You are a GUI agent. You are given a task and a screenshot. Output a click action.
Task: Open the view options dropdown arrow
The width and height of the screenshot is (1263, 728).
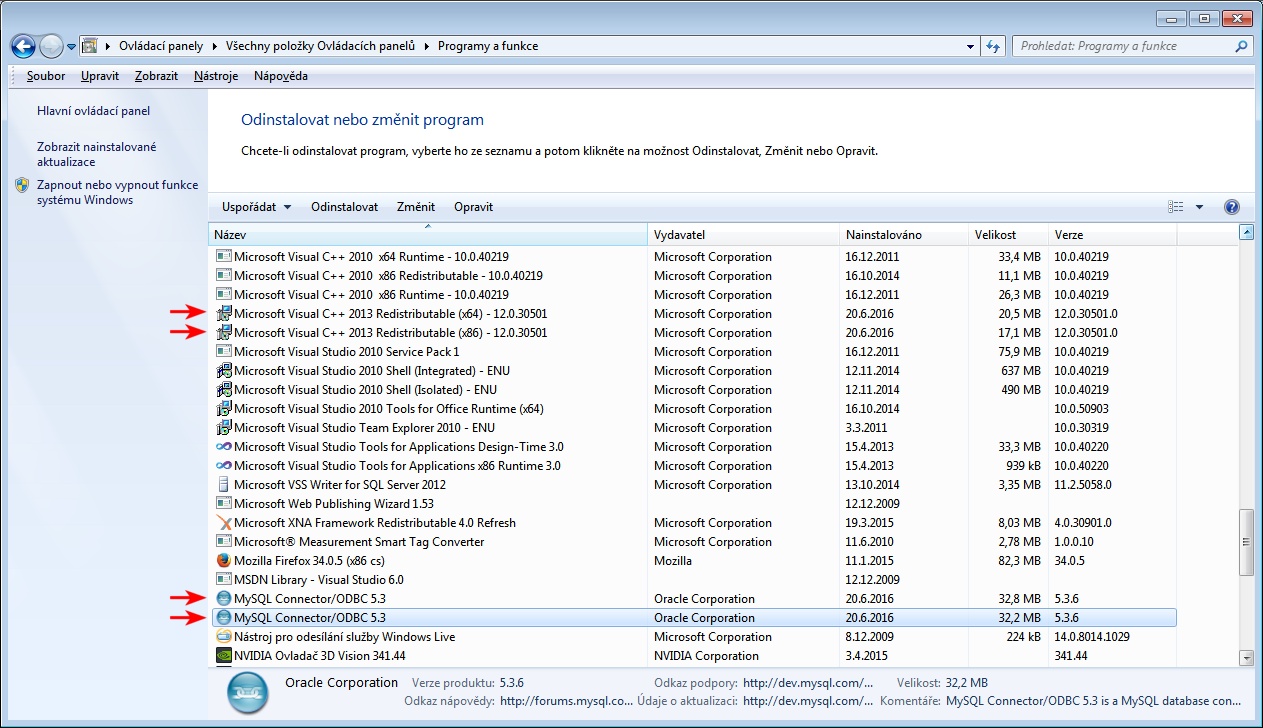click(x=1200, y=207)
